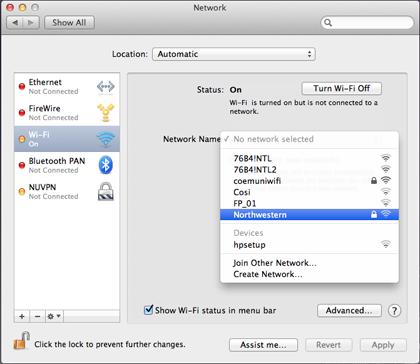Image resolution: width=420 pixels, height=364 pixels.
Task: Click the lock icon next to coemuniwifi
Action: (374, 180)
